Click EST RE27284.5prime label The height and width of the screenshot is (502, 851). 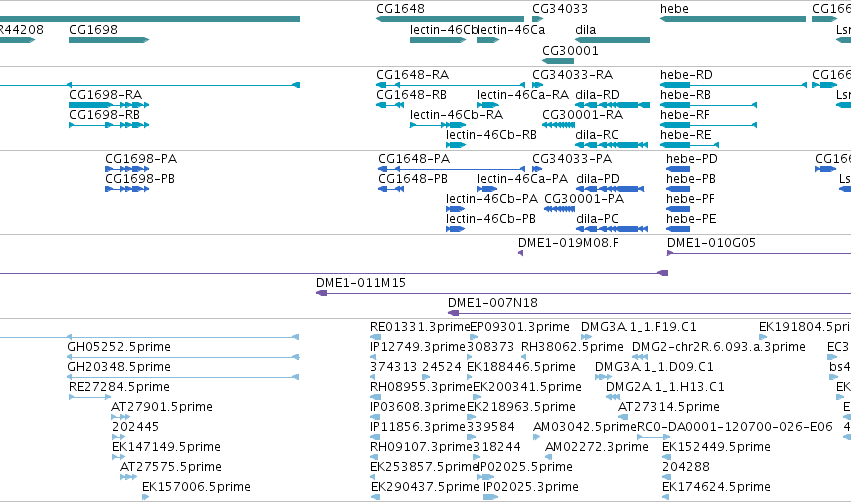point(119,387)
